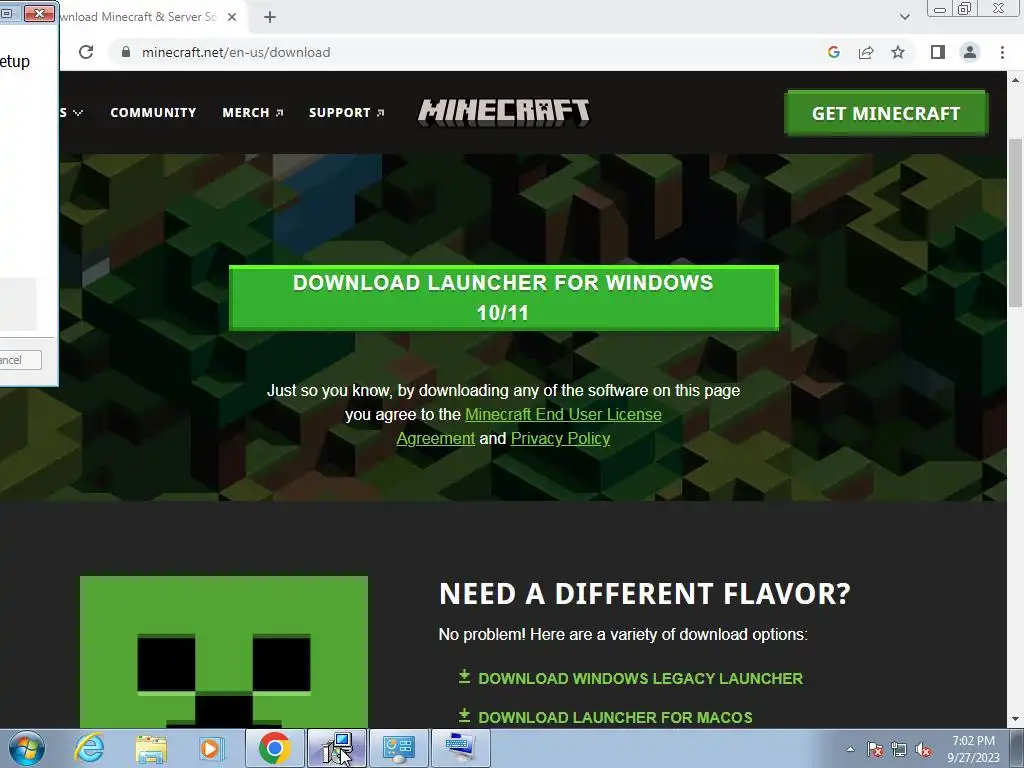Open the Chrome profile avatar
This screenshot has width=1024, height=768.
coord(970,52)
